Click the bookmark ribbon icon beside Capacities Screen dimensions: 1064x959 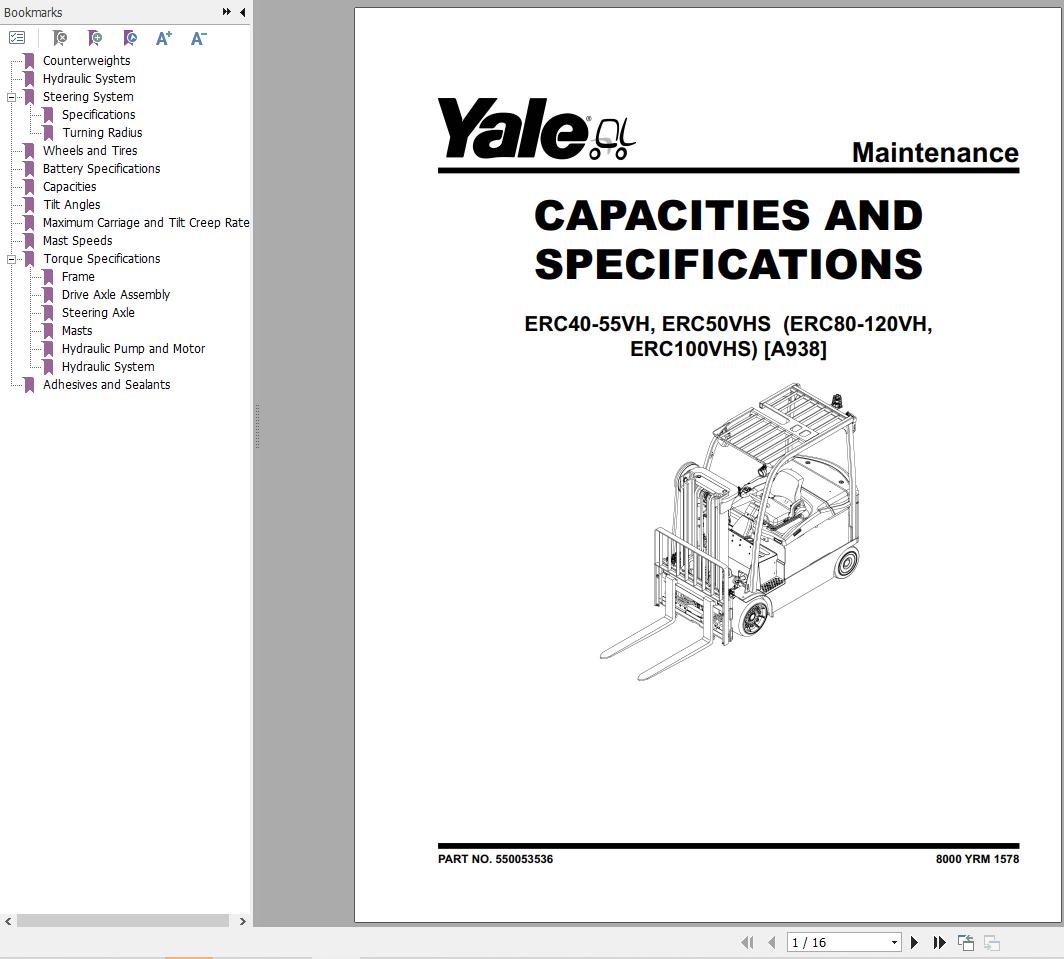coord(29,187)
